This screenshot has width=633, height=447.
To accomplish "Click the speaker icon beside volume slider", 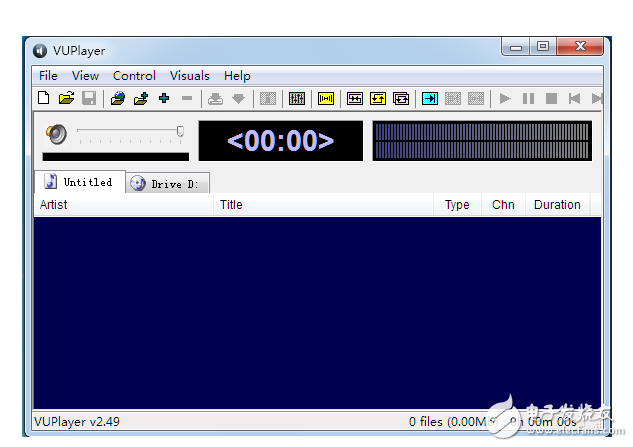I will pyautogui.click(x=56, y=133).
